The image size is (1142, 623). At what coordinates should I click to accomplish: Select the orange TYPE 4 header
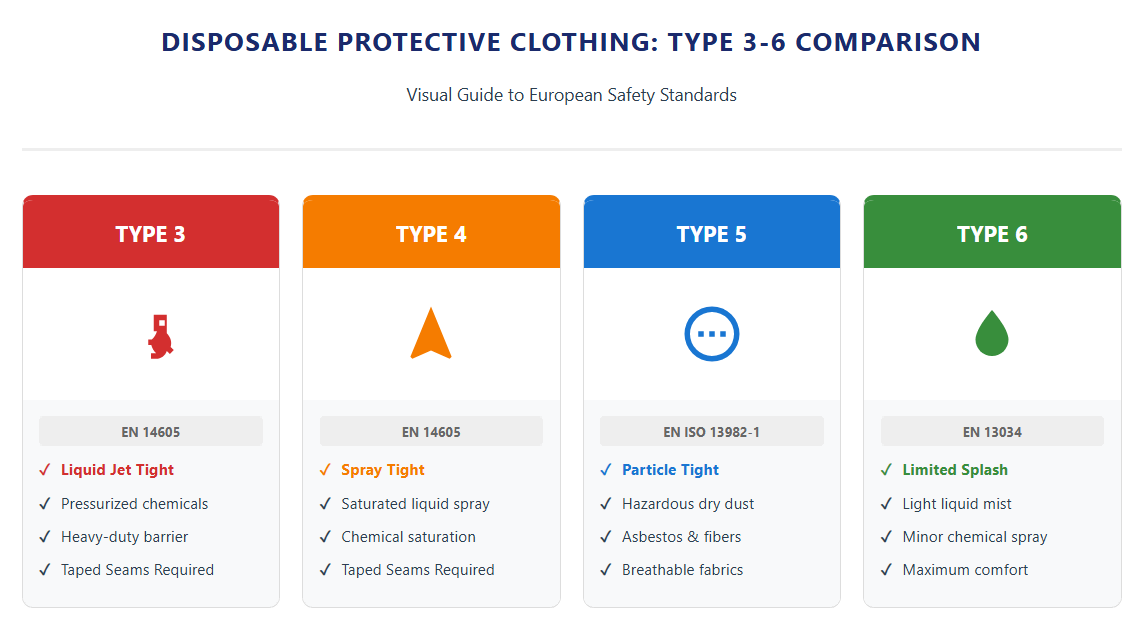click(431, 234)
